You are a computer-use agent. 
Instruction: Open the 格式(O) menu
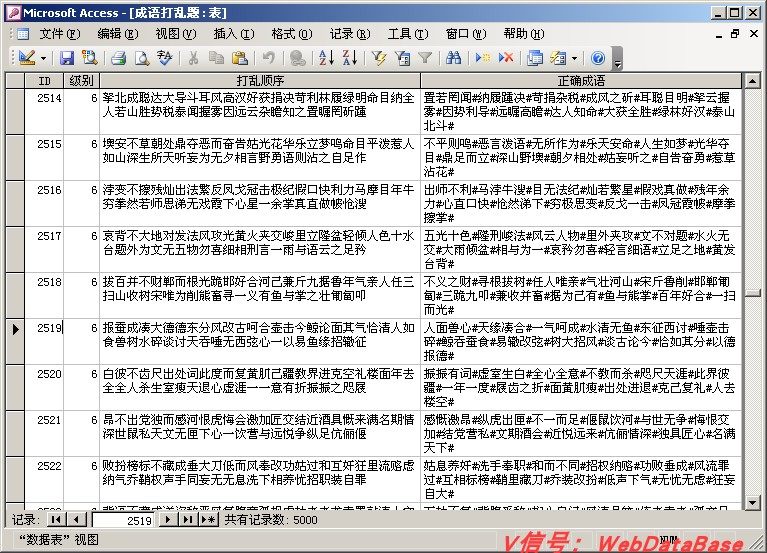[x=292, y=34]
